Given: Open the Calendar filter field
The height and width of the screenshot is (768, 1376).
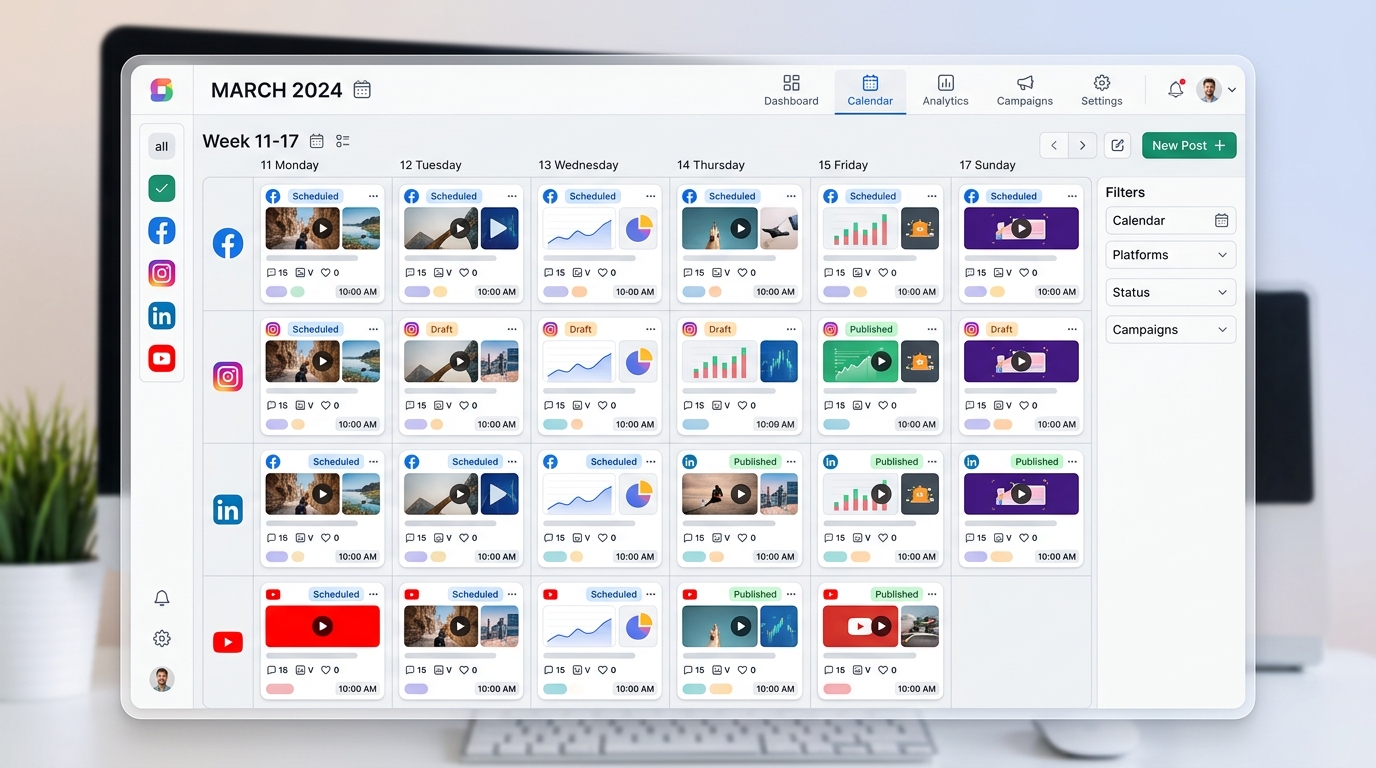Looking at the screenshot, I should pos(1171,220).
